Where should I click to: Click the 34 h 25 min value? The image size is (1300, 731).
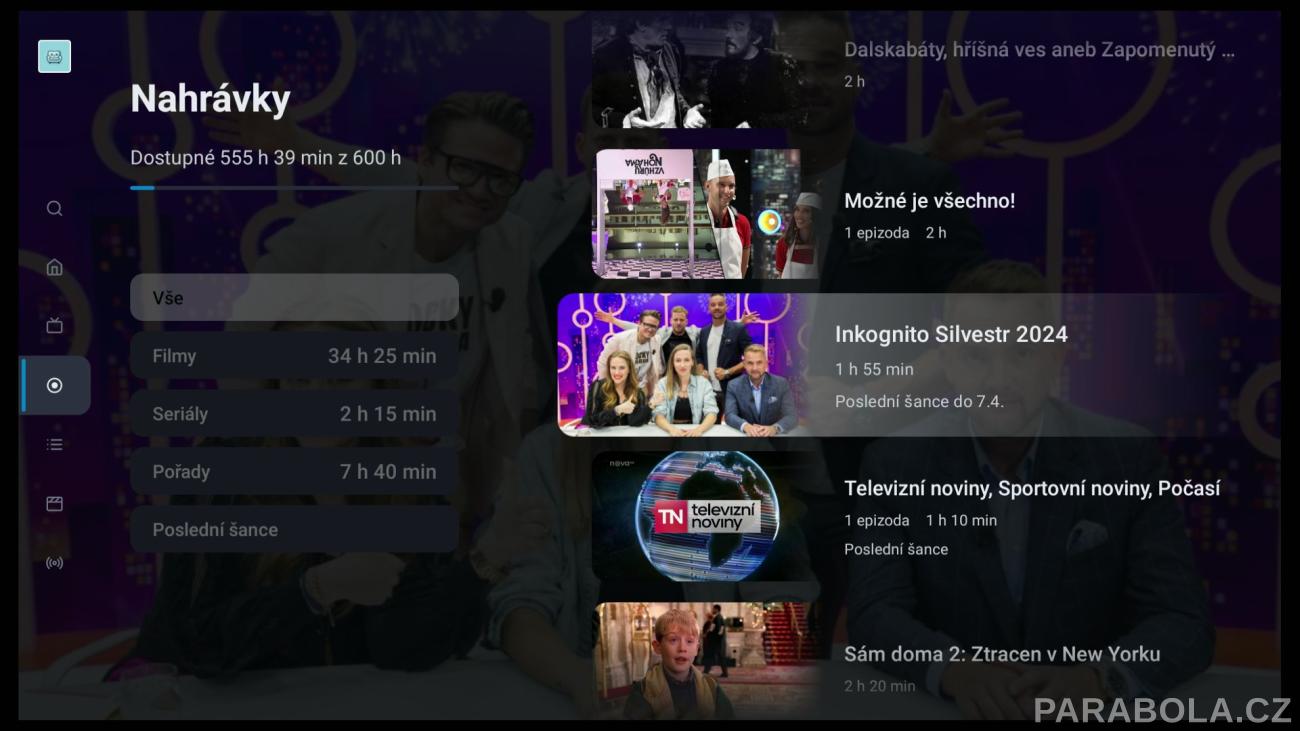tap(382, 355)
